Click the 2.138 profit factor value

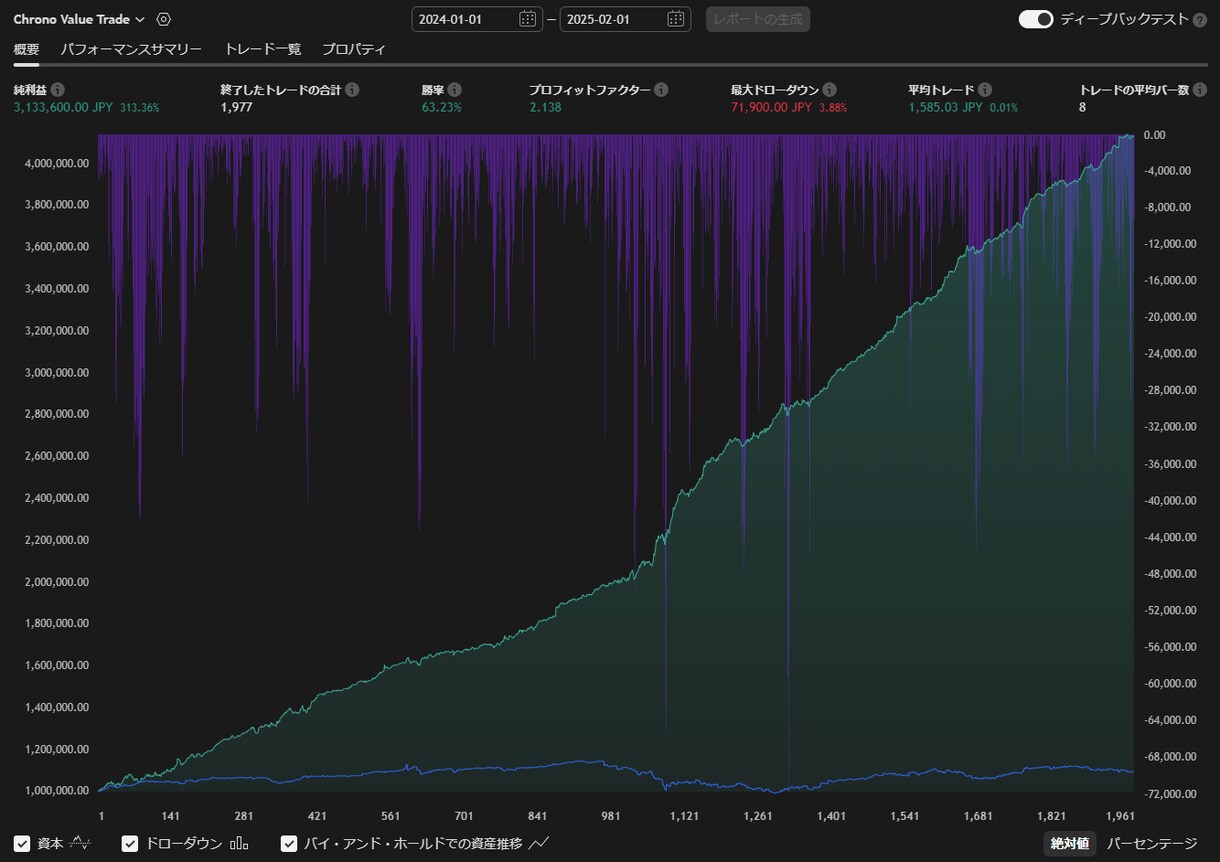(x=545, y=107)
